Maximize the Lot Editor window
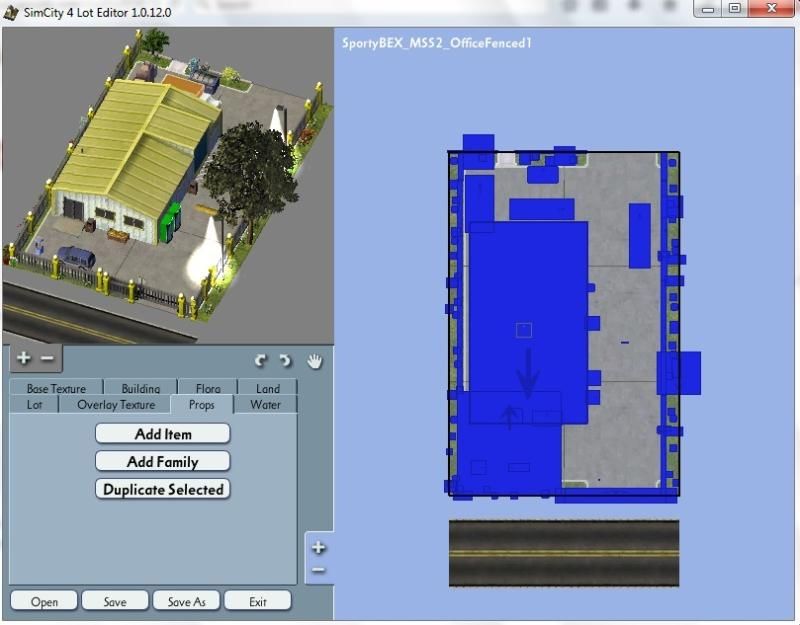This screenshot has width=800, height=625. pyautogui.click(x=734, y=9)
